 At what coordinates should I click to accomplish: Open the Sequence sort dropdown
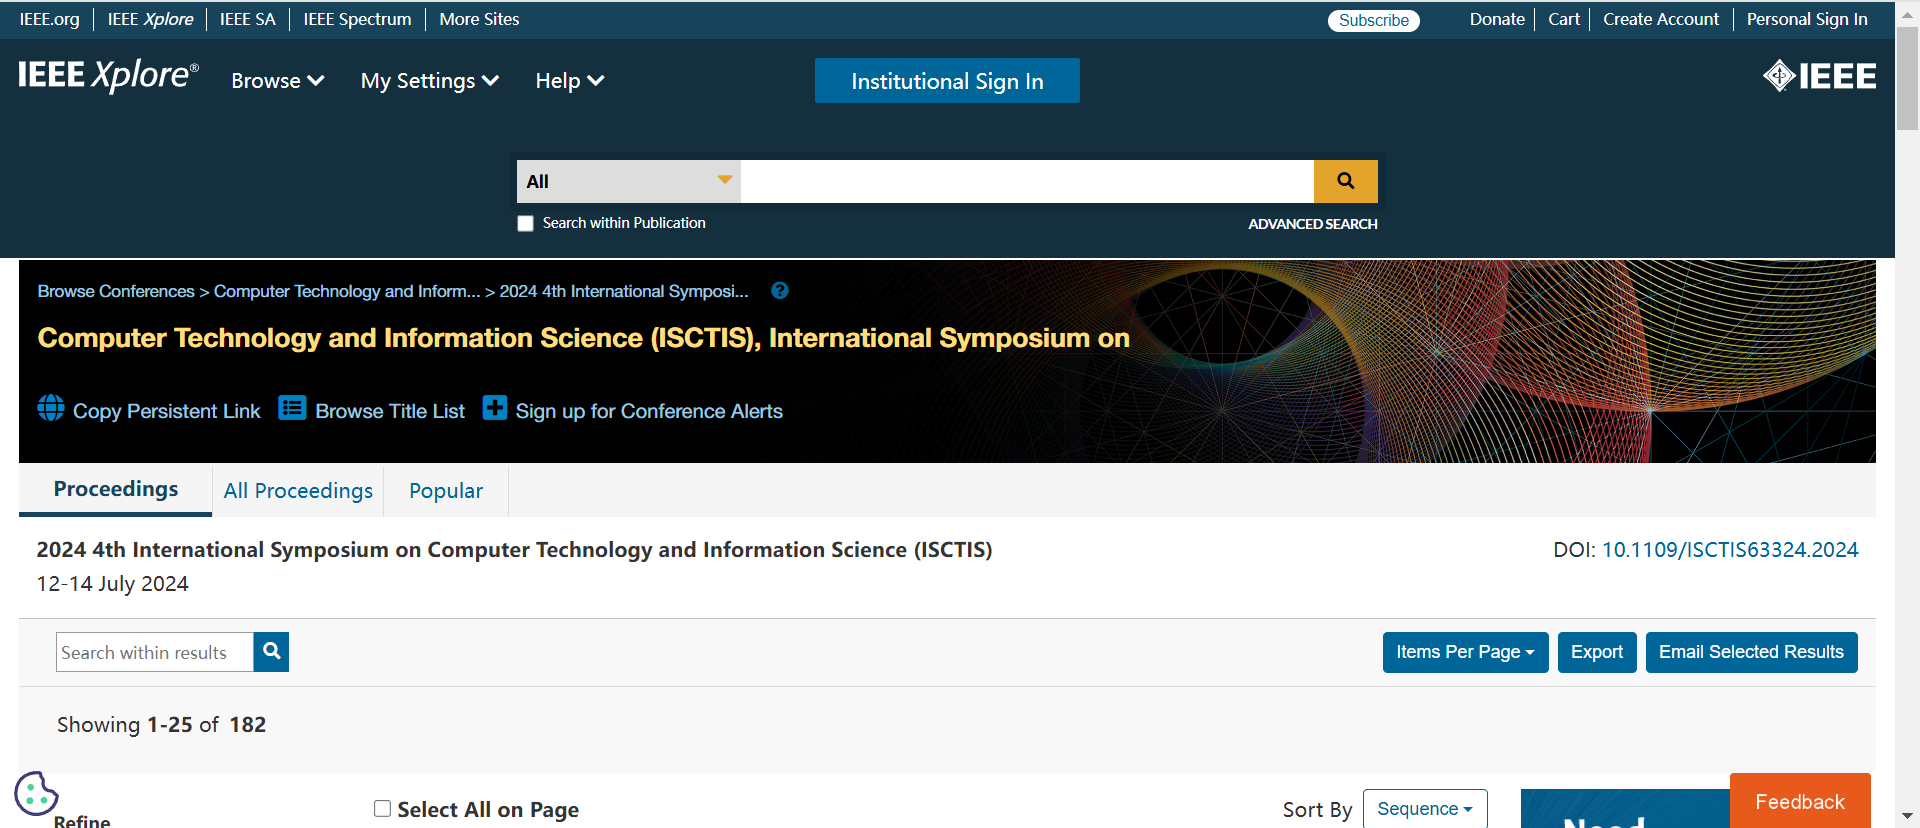coord(1425,808)
